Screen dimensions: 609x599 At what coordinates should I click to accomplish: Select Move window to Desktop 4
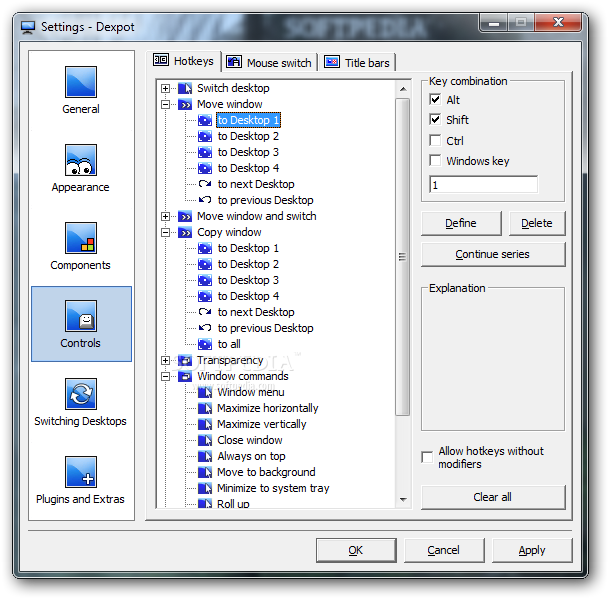click(248, 168)
